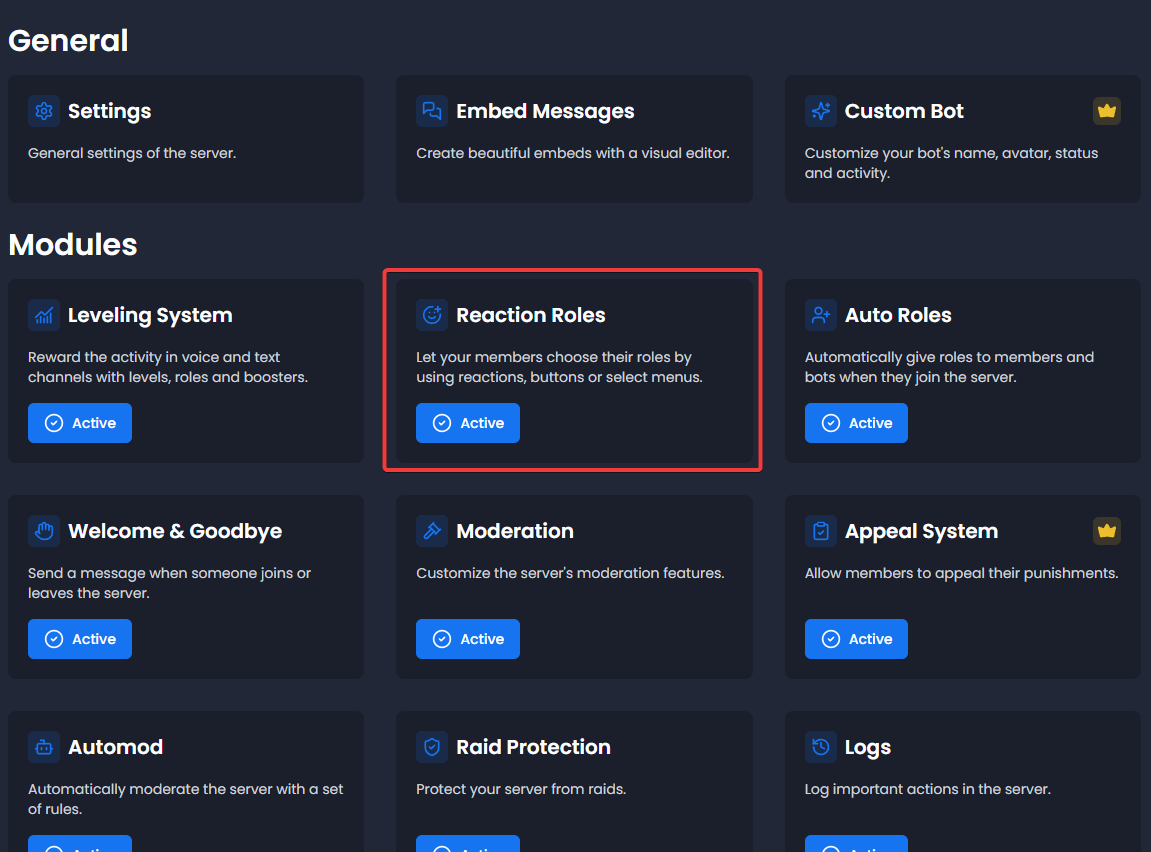Image resolution: width=1151 pixels, height=852 pixels.
Task: Click the Reaction Roles smiley icon
Action: [432, 315]
